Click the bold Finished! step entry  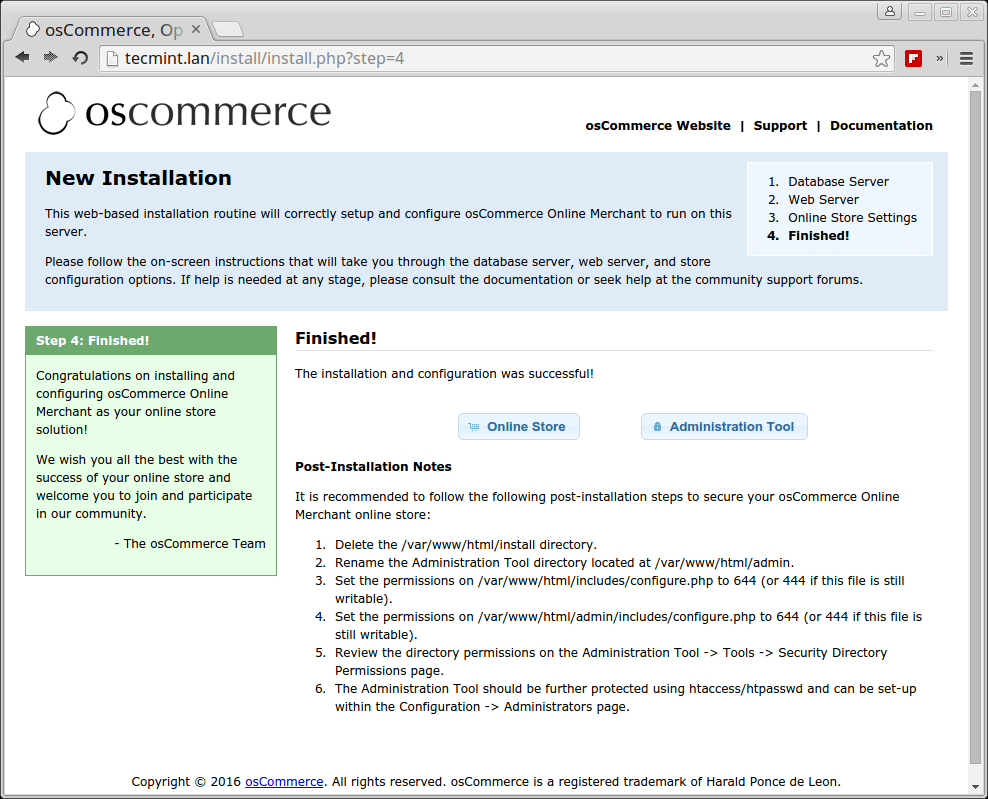818,236
